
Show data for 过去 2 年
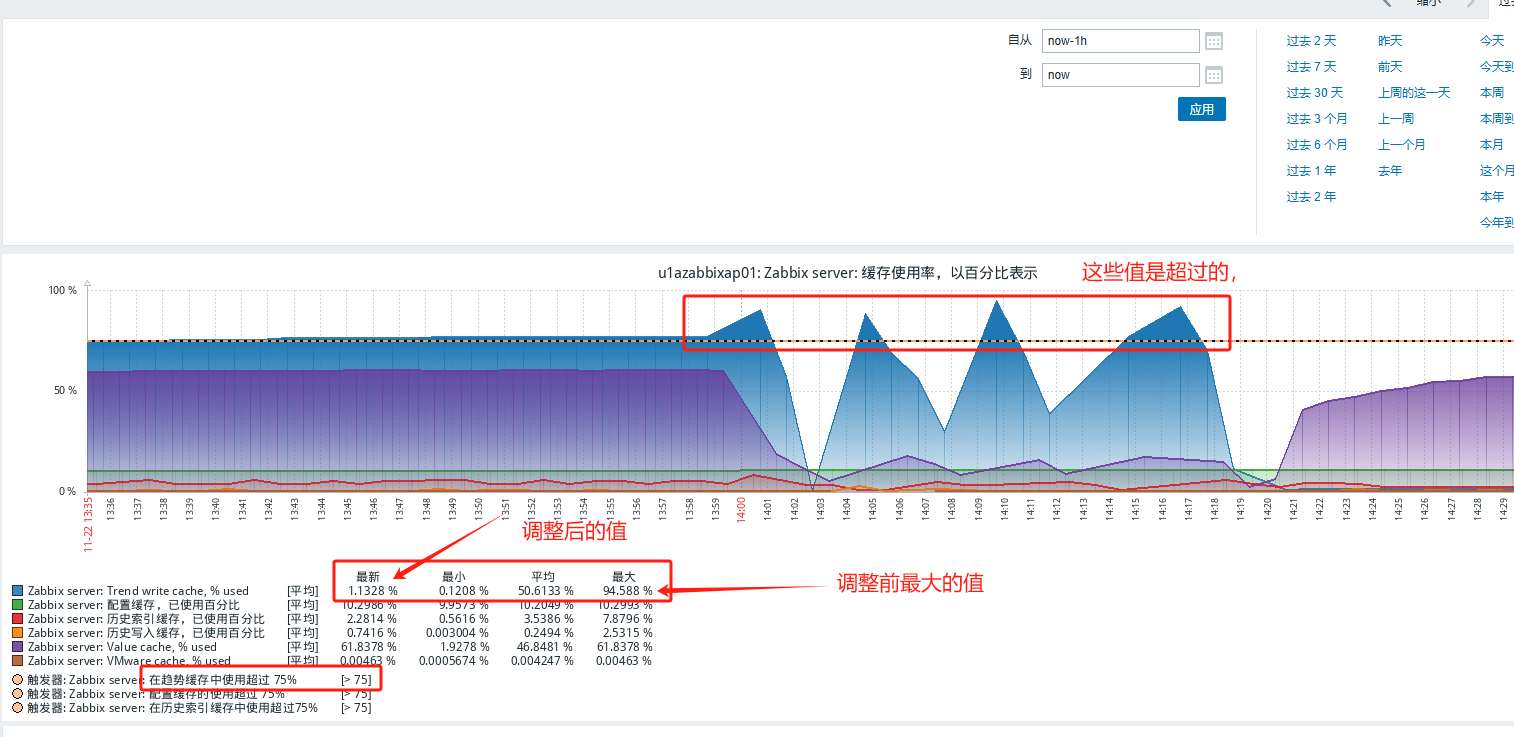(1311, 197)
